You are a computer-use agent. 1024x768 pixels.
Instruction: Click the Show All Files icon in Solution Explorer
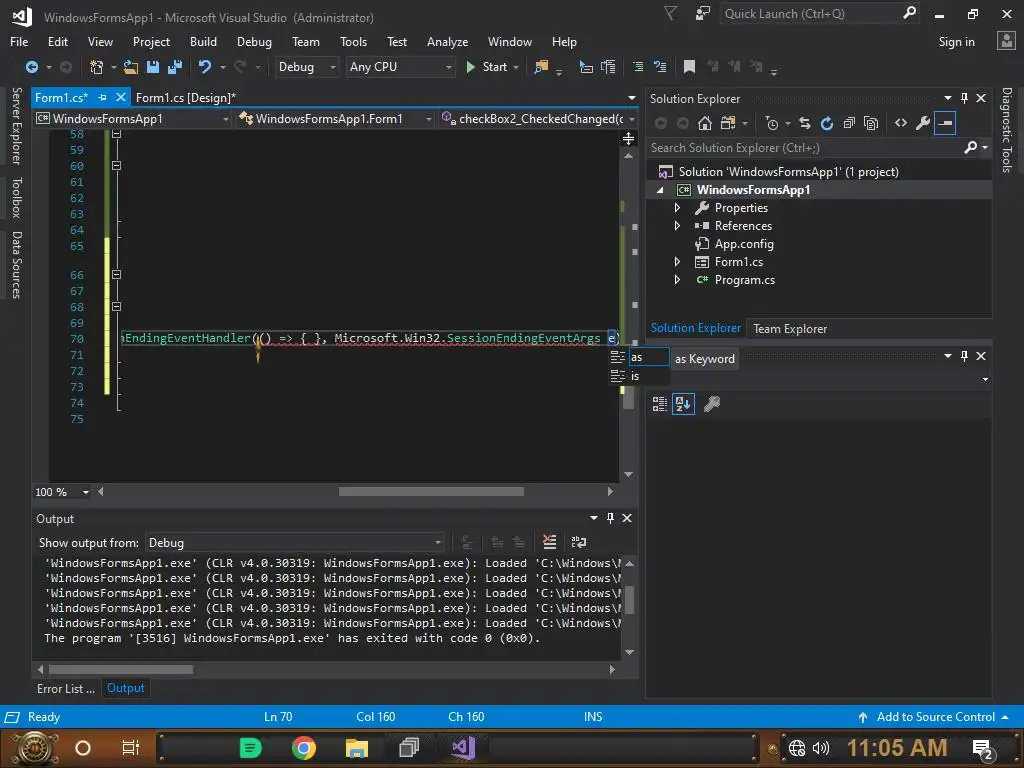point(871,123)
